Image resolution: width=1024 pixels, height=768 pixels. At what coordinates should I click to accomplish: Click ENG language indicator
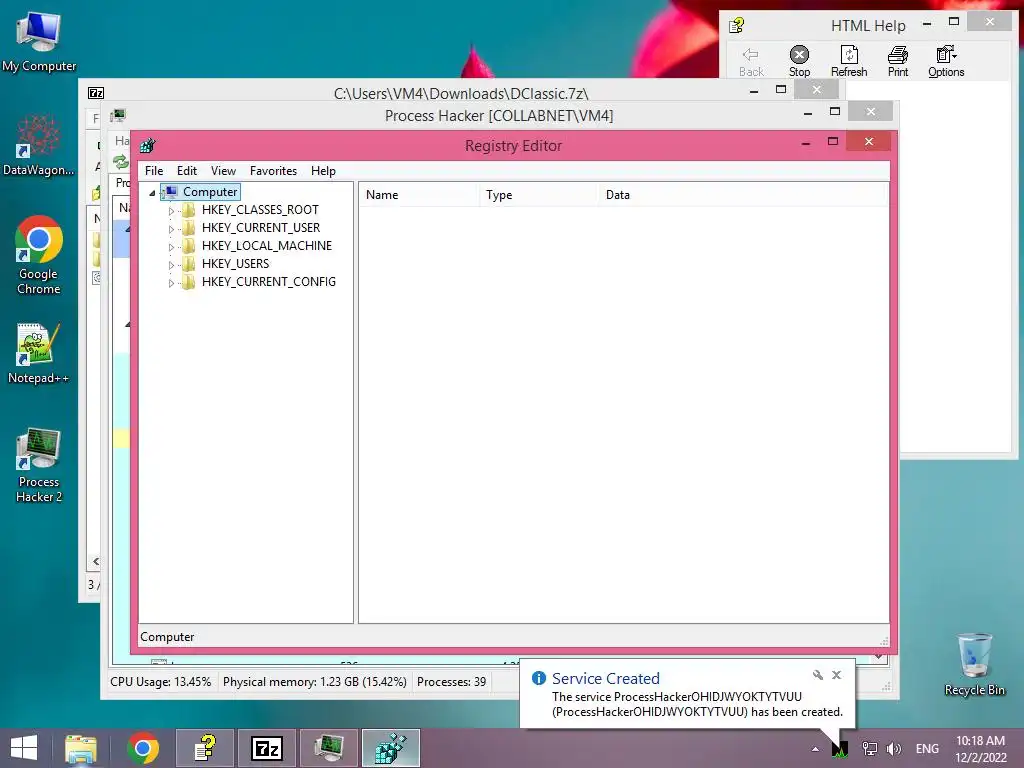point(927,749)
